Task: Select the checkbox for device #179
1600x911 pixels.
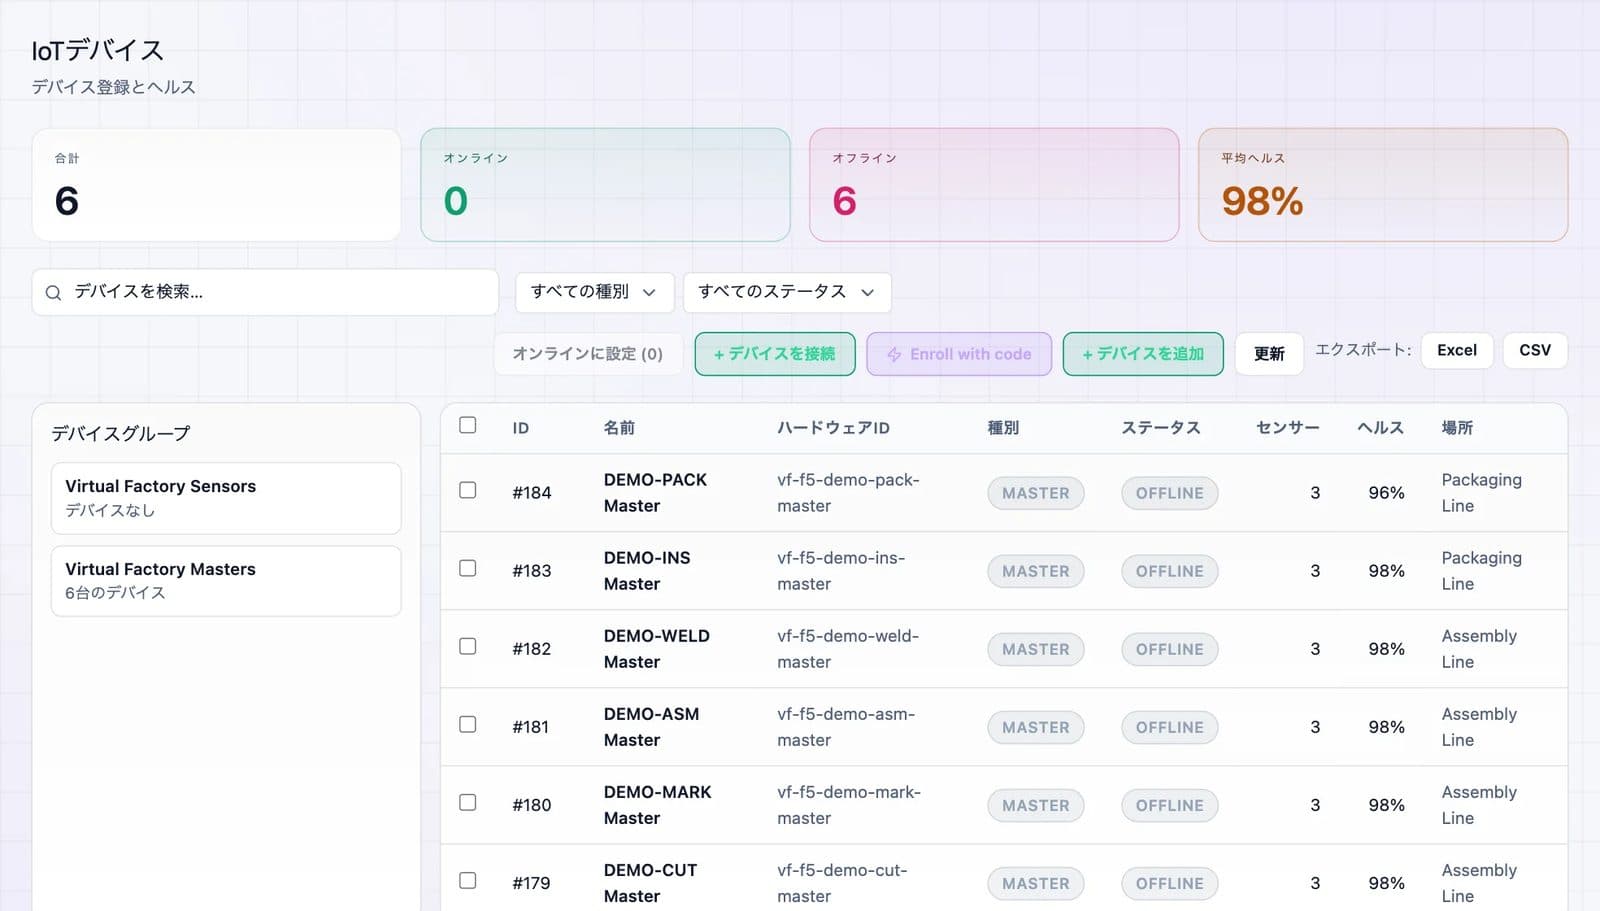Action: [x=467, y=880]
